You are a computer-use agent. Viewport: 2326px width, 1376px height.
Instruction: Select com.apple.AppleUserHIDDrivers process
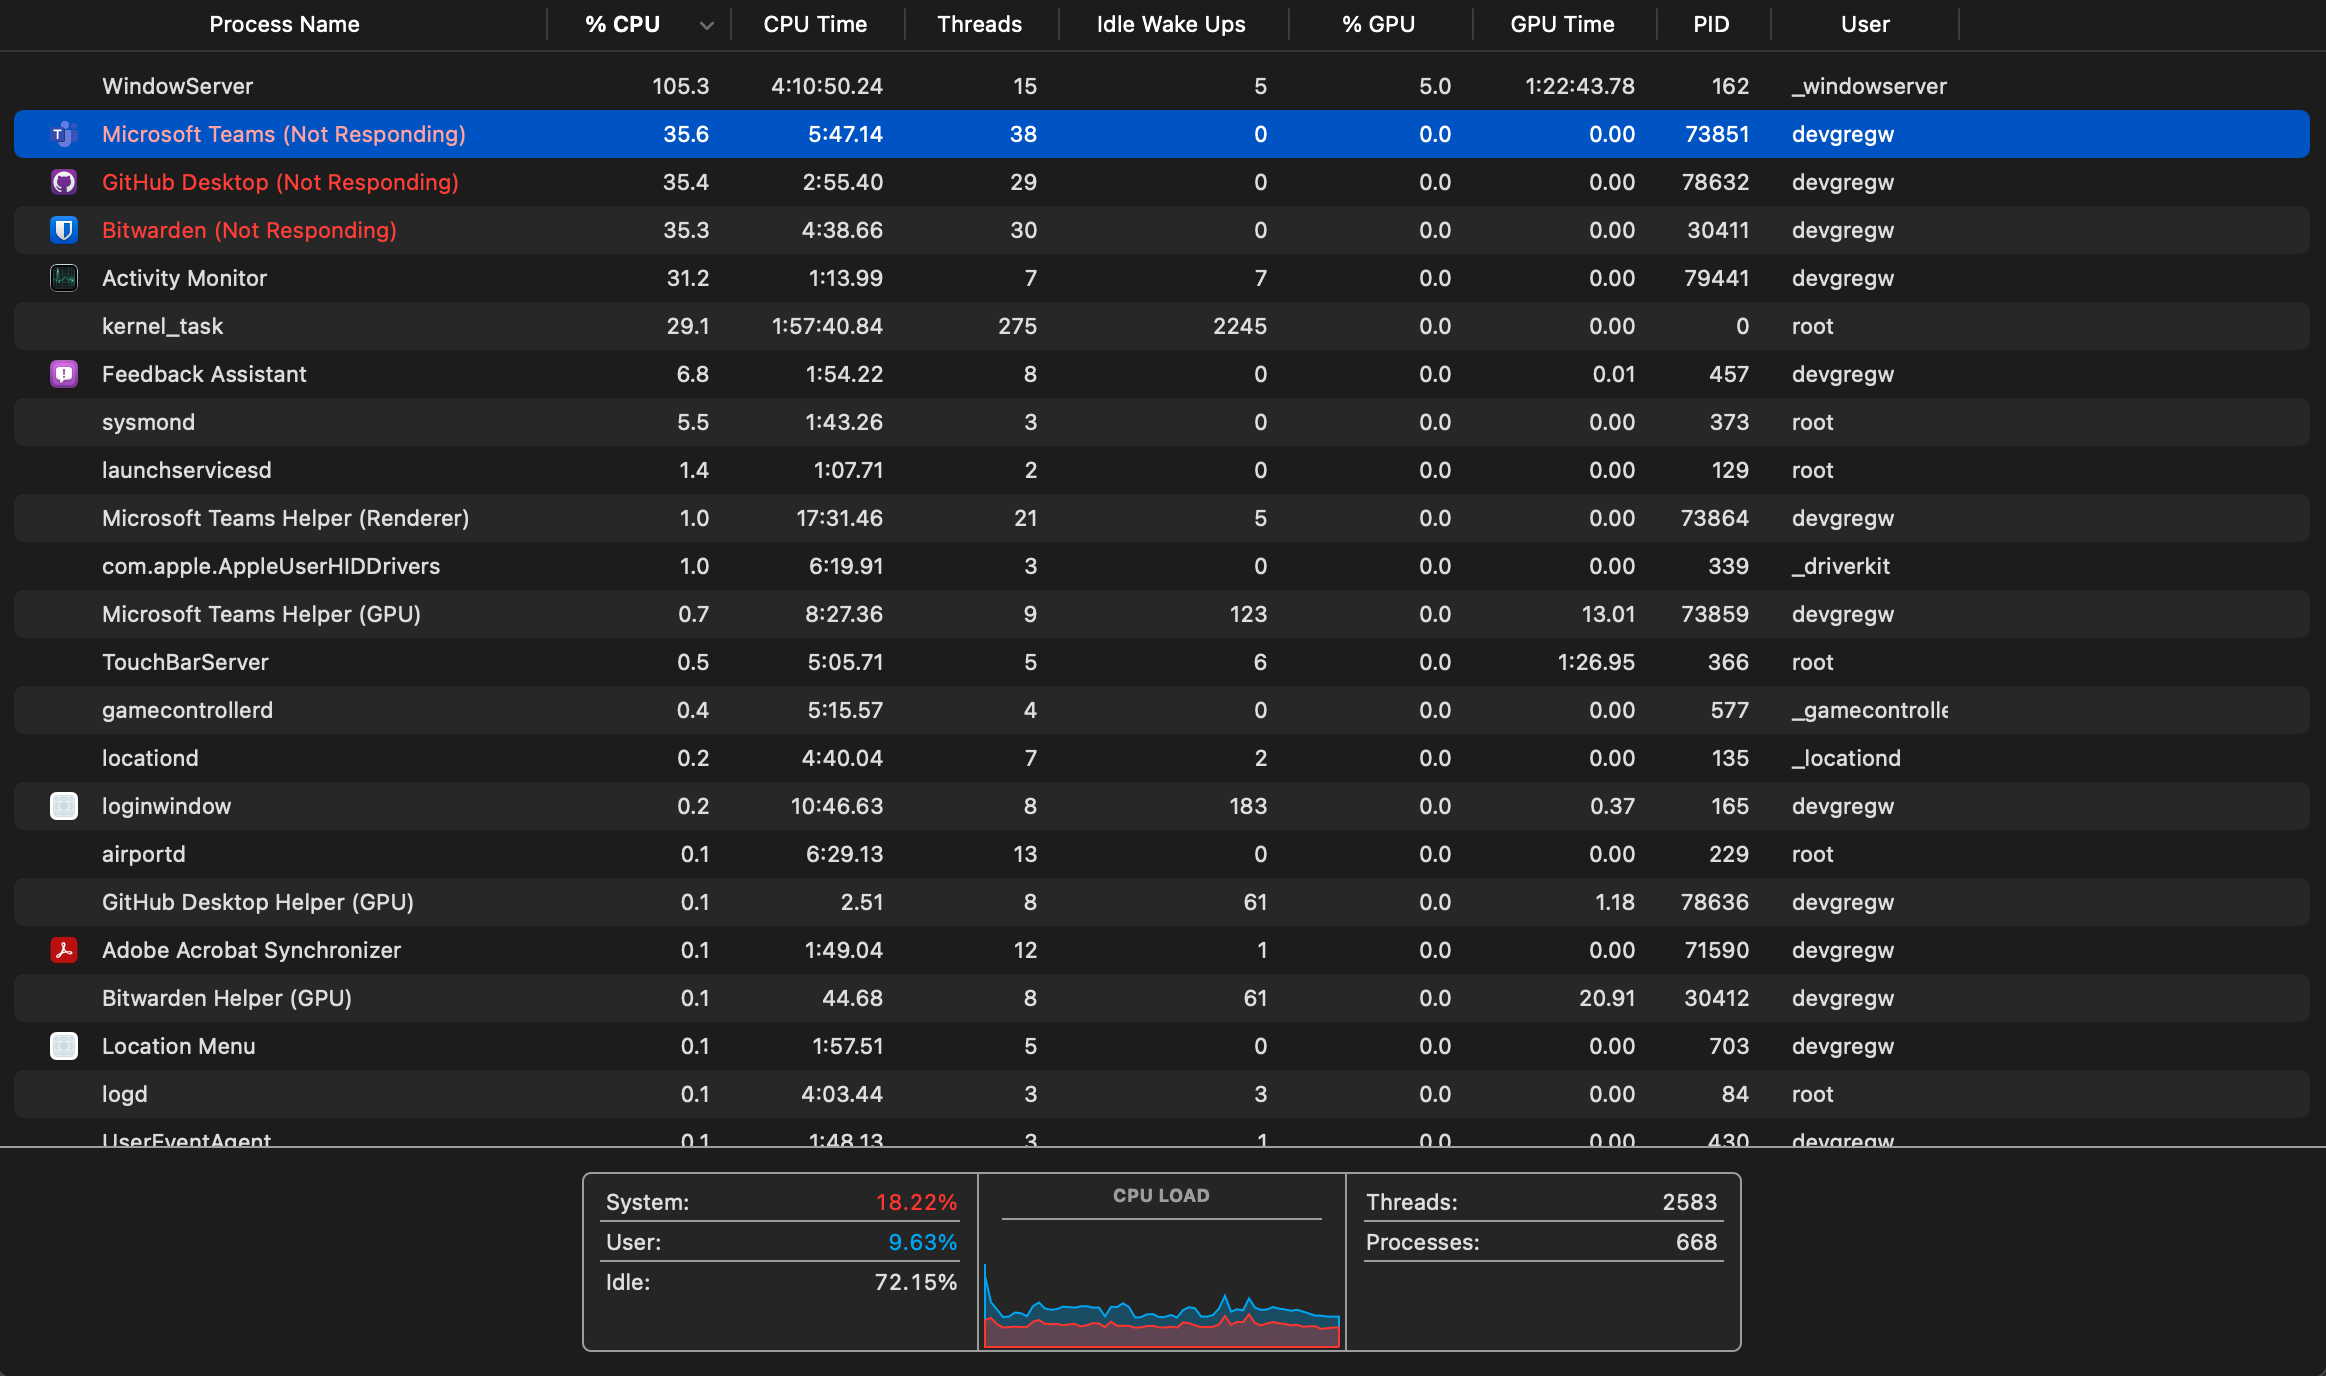coord(1162,566)
